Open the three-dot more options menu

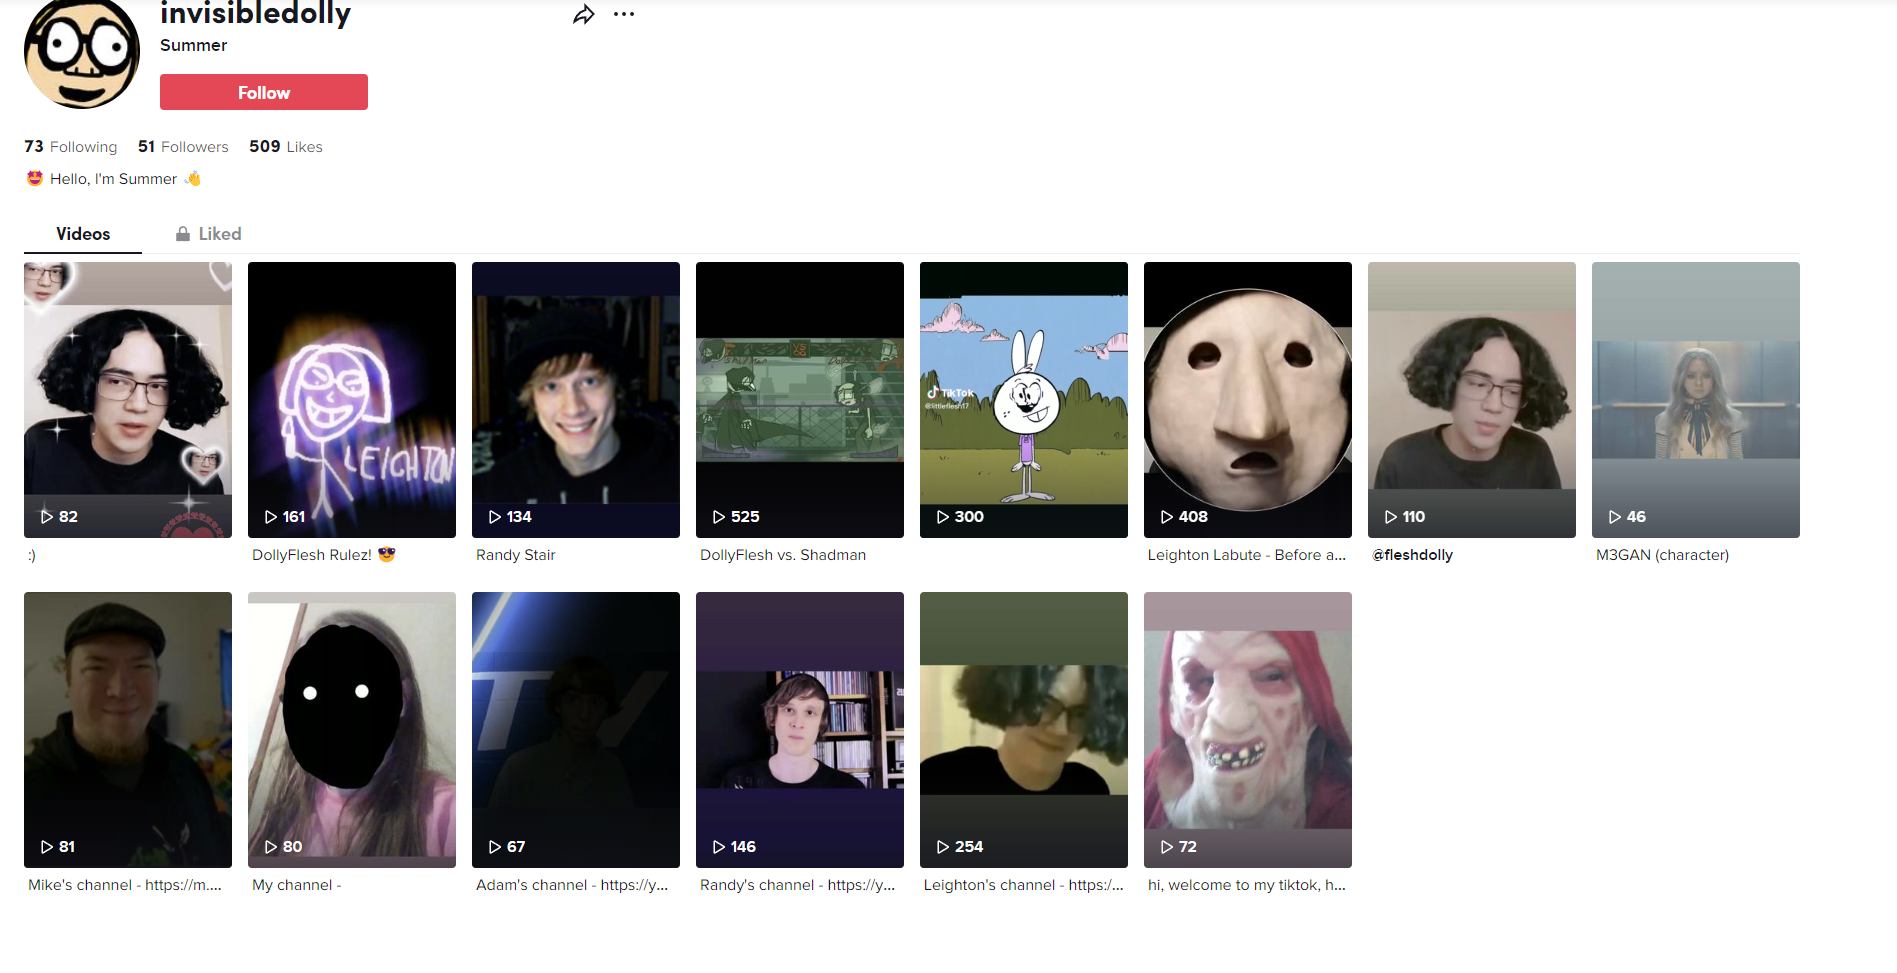(x=624, y=14)
